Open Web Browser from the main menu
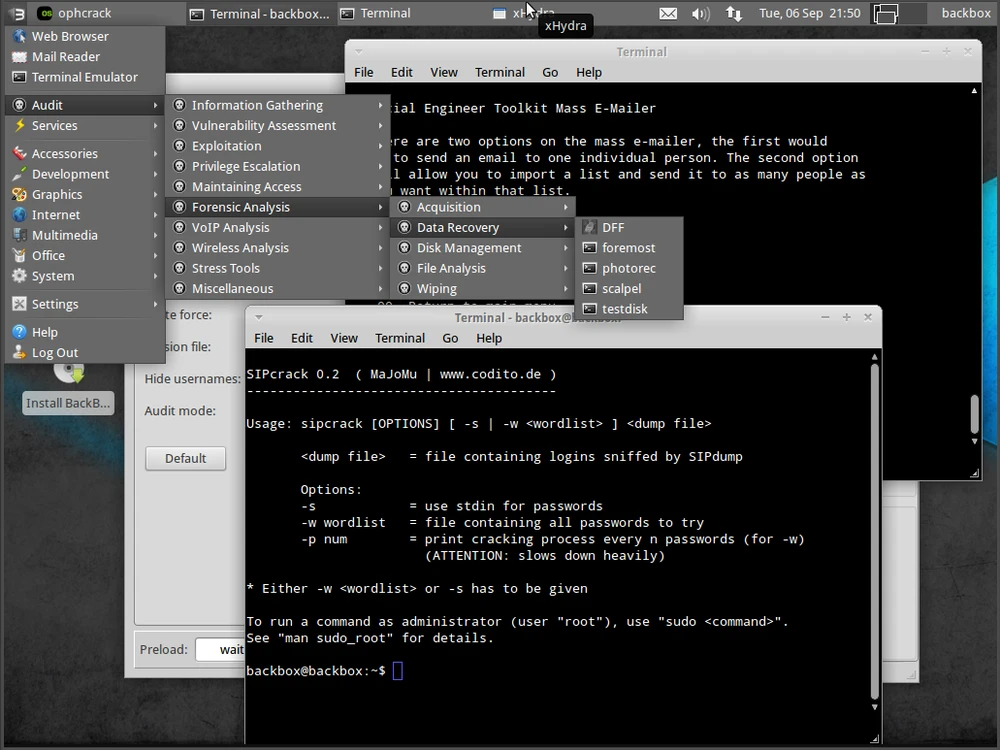Viewport: 1000px width, 750px height. tap(70, 36)
